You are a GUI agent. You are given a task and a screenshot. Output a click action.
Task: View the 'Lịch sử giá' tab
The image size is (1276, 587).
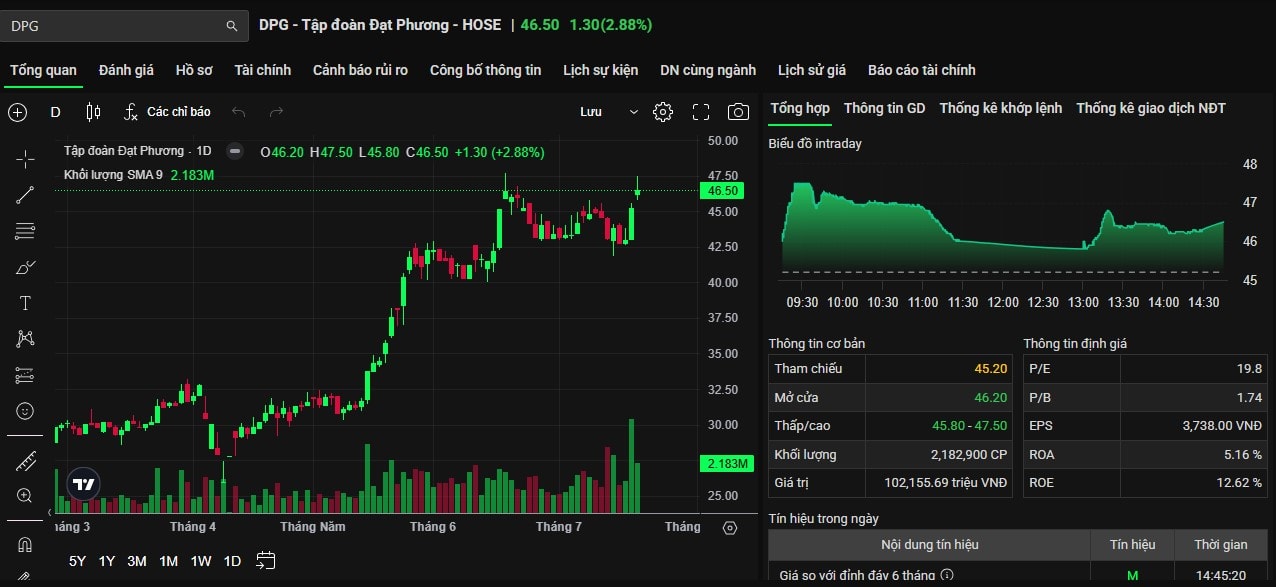pos(812,70)
